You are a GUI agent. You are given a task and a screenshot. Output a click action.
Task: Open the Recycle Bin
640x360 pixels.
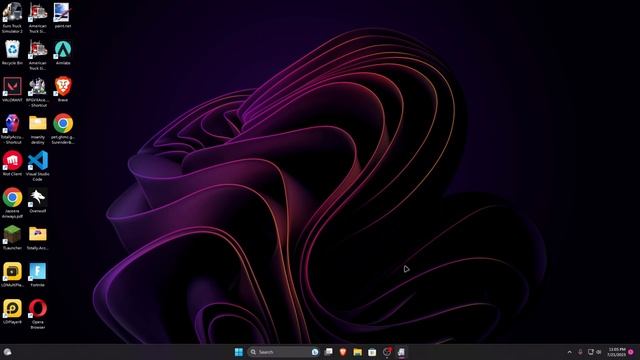12,53
